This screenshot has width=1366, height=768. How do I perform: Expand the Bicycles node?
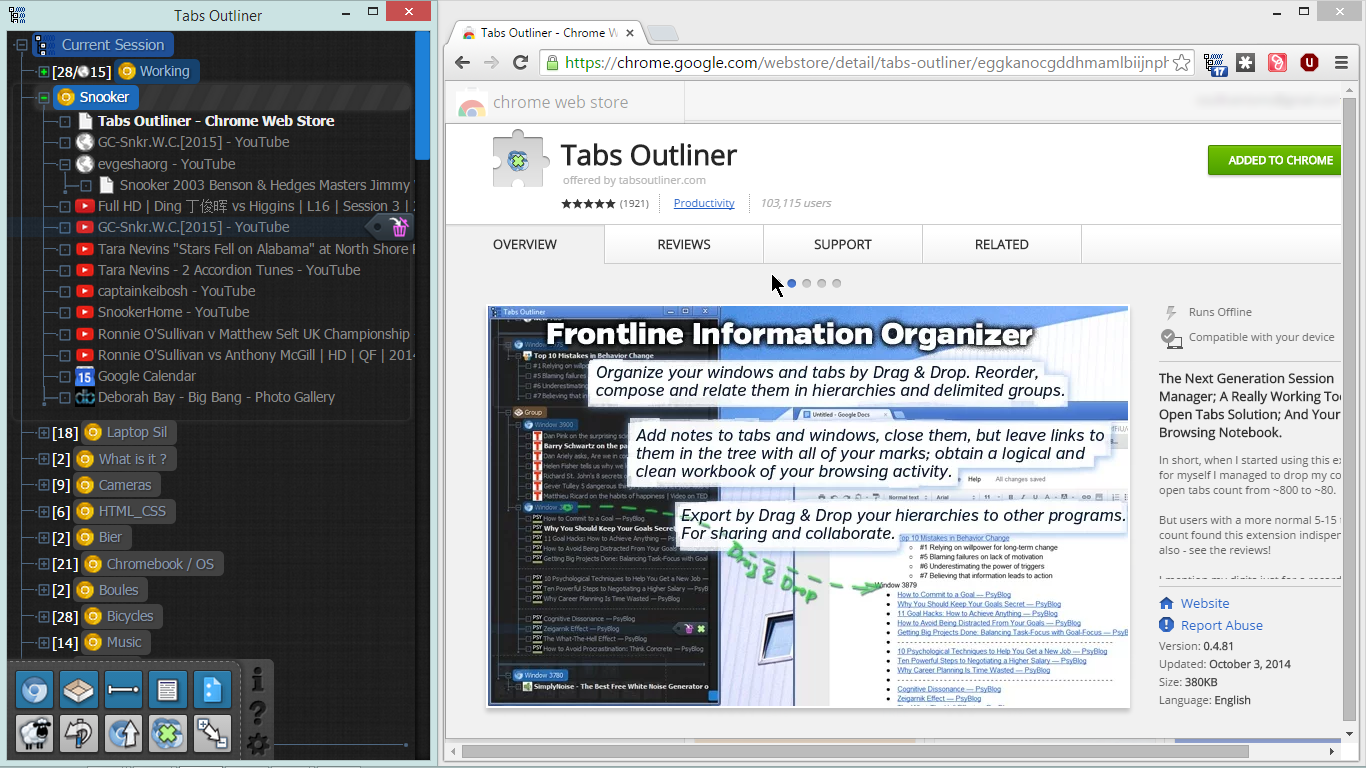43,616
